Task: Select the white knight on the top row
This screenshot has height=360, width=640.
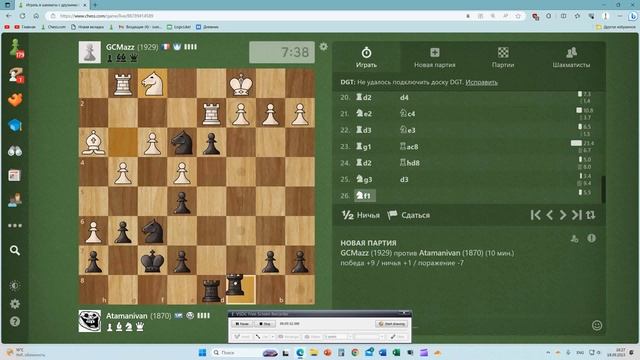Action: pyautogui.click(x=152, y=83)
